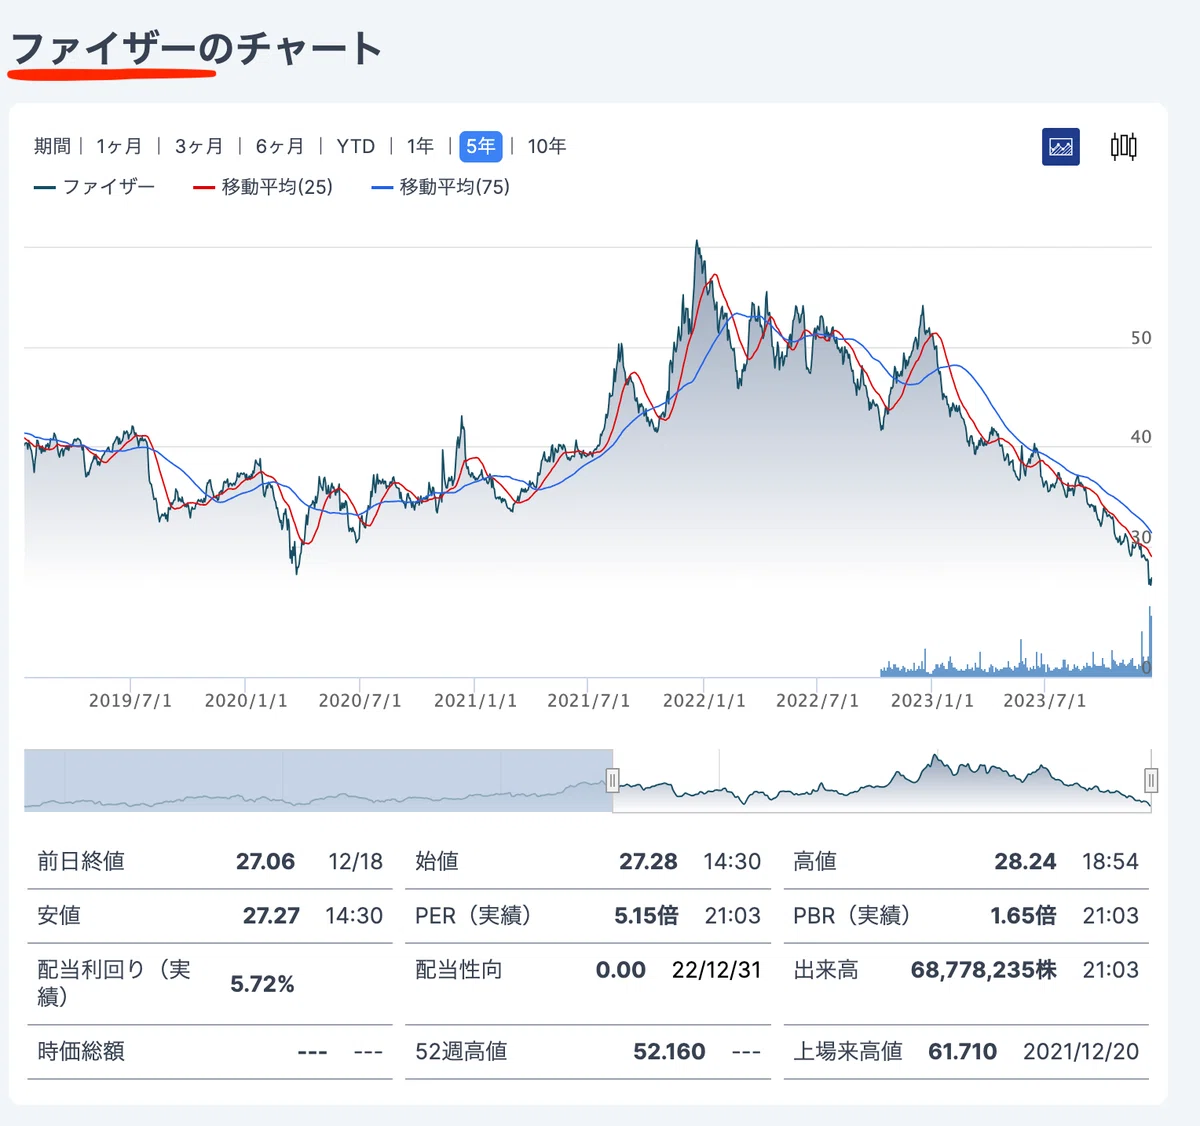1200x1126 pixels.
Task: Click the 配当利回り（実績） label
Action: (x=114, y=983)
